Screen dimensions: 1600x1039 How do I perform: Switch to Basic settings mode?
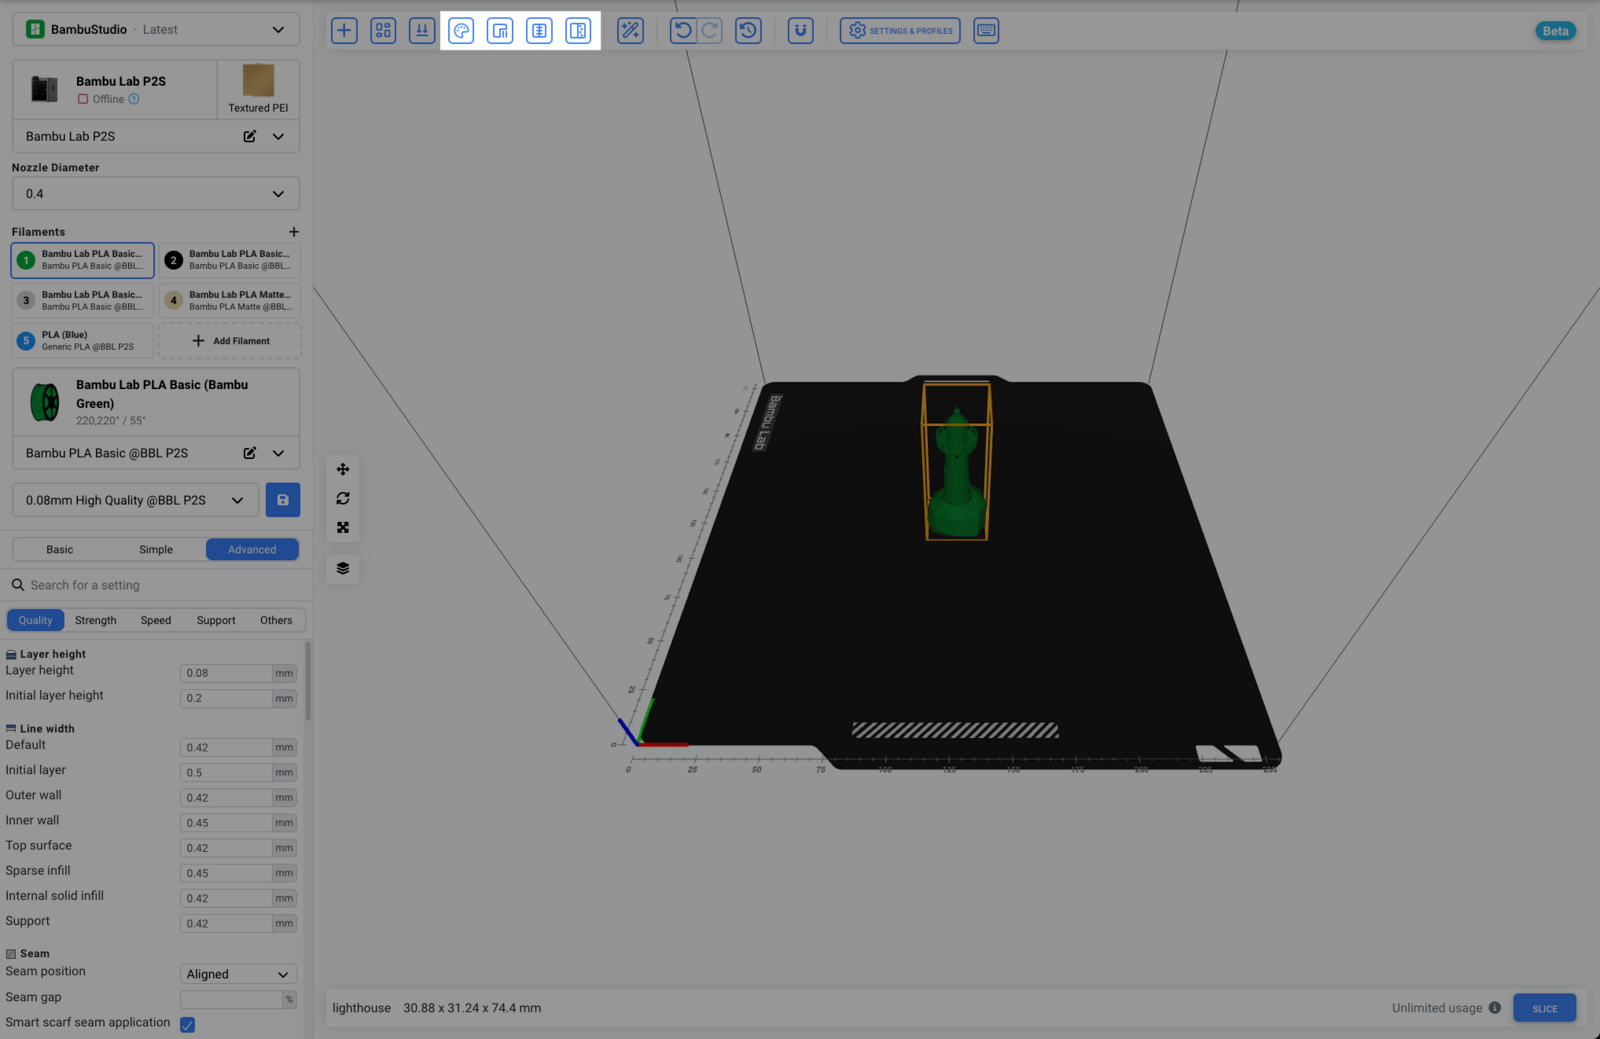coord(60,549)
